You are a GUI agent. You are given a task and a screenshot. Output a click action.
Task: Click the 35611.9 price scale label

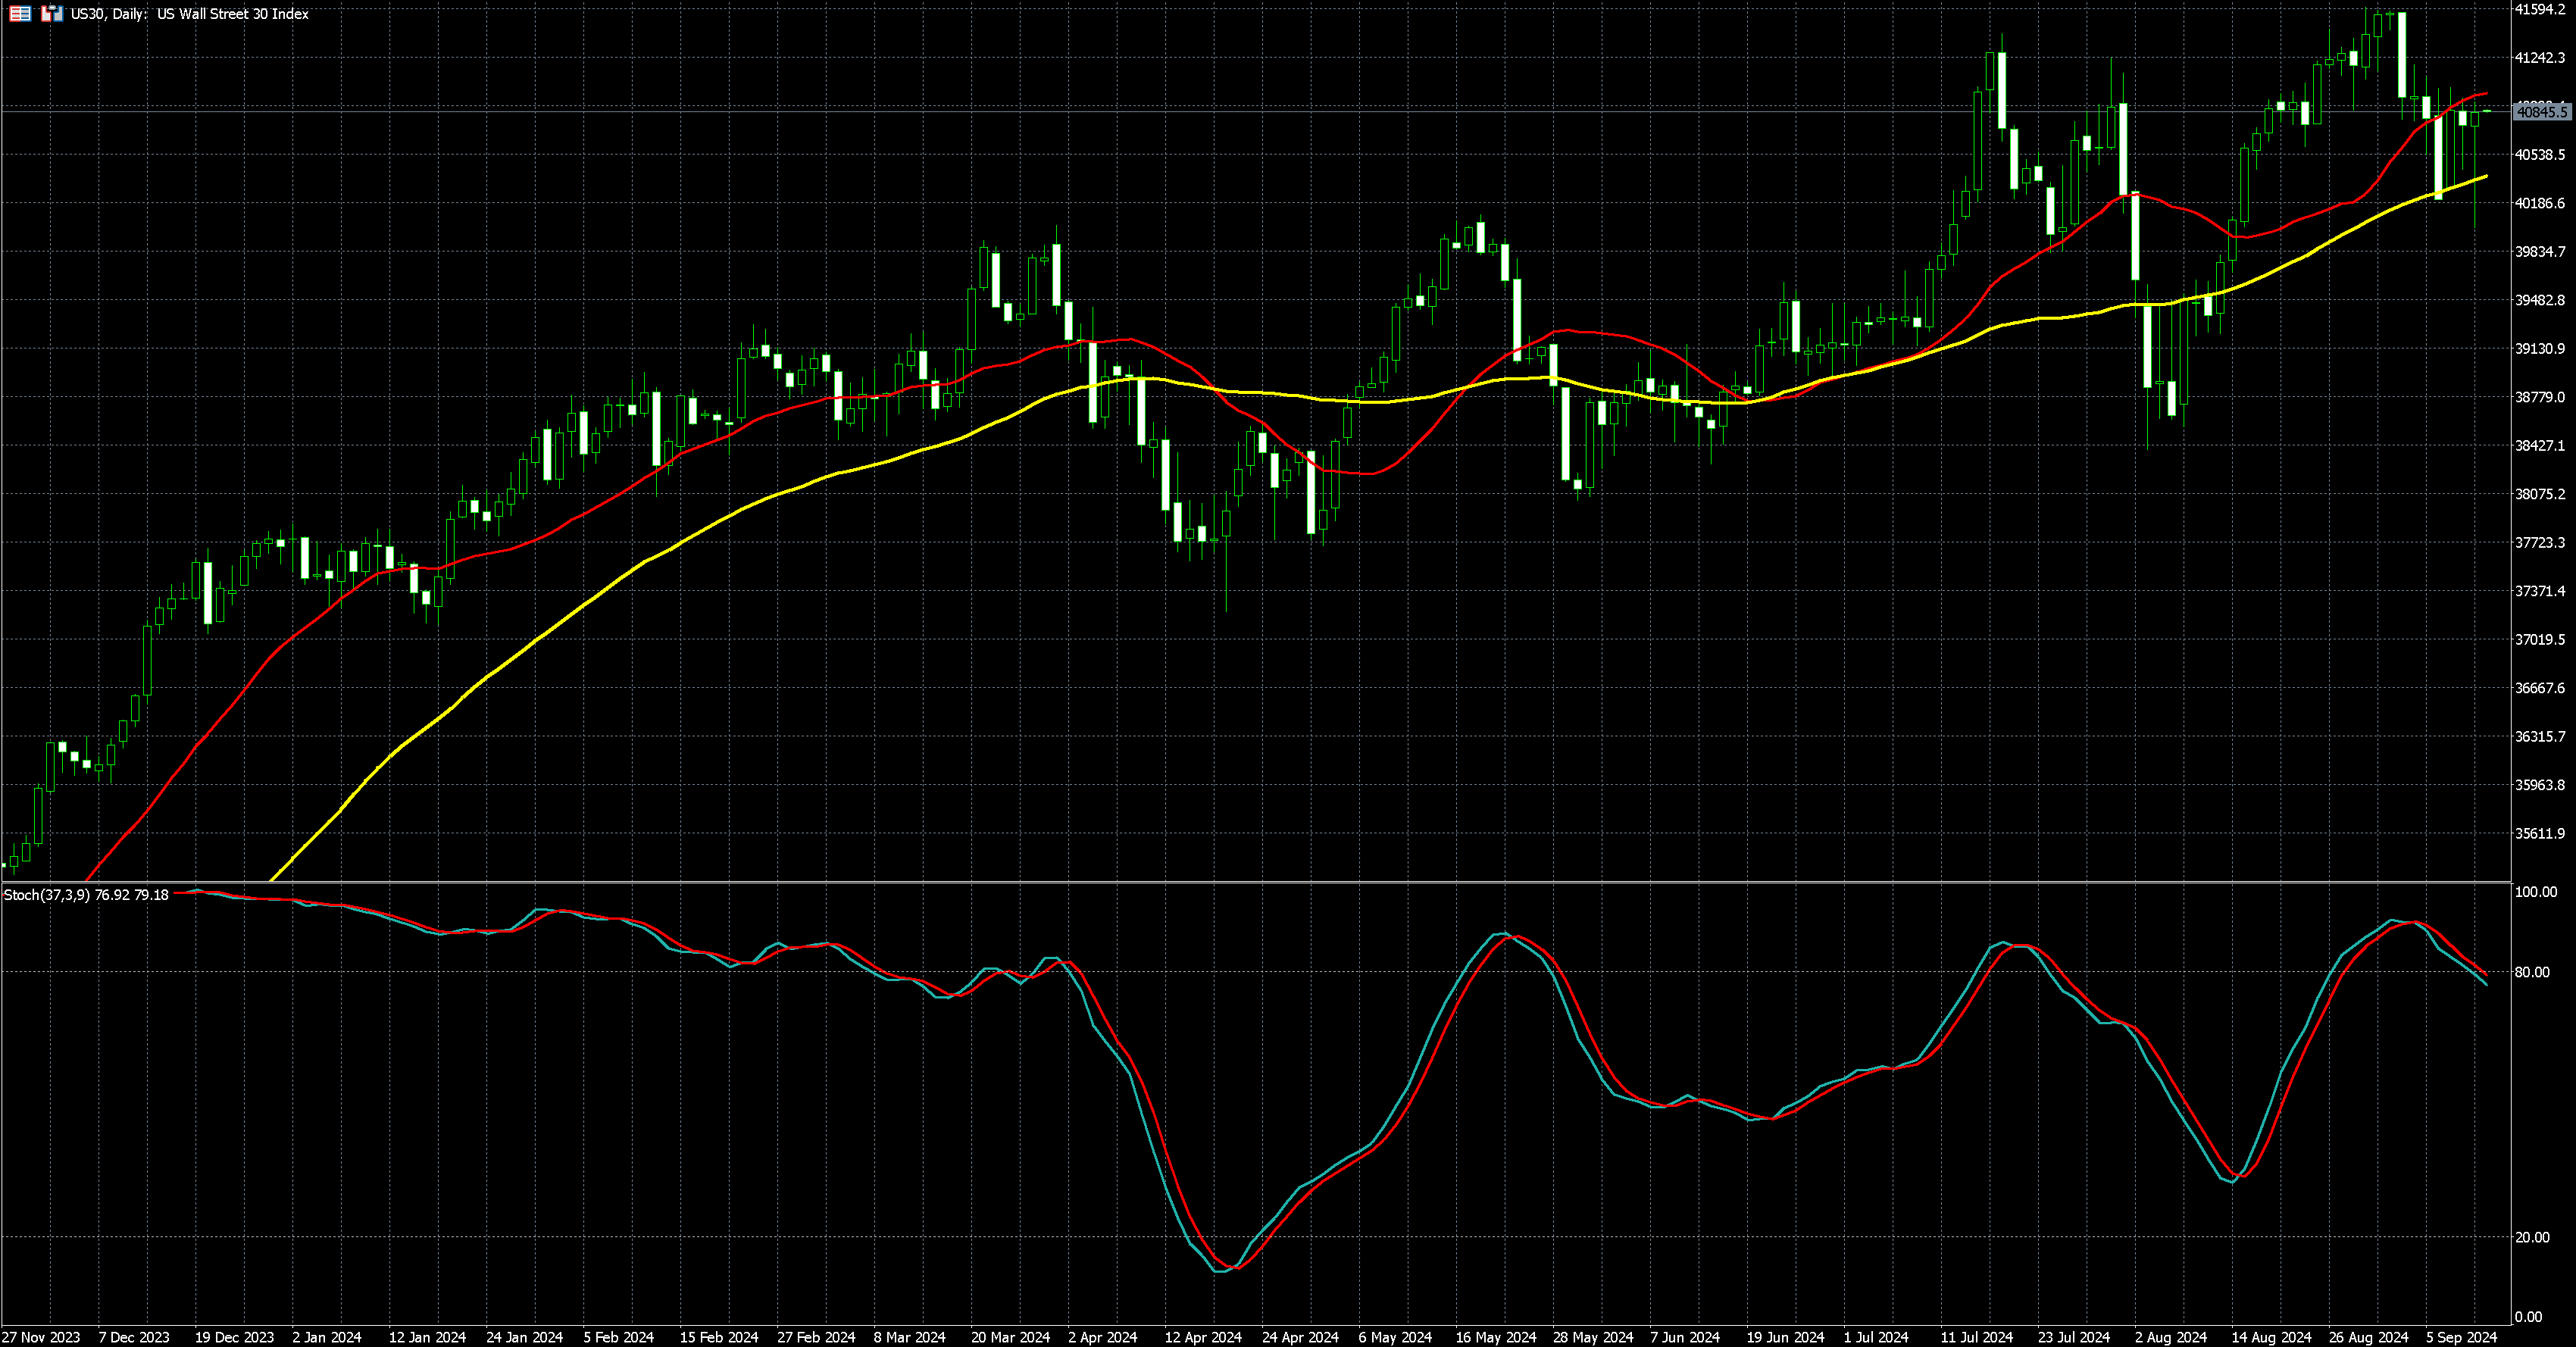[2540, 833]
